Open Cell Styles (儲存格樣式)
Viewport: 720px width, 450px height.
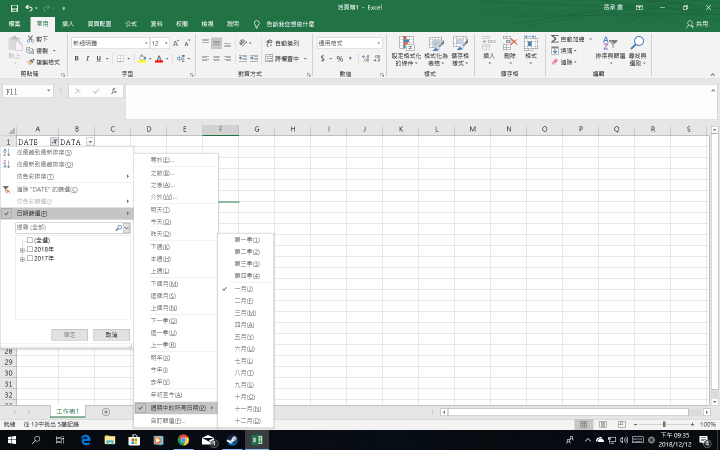[460, 51]
